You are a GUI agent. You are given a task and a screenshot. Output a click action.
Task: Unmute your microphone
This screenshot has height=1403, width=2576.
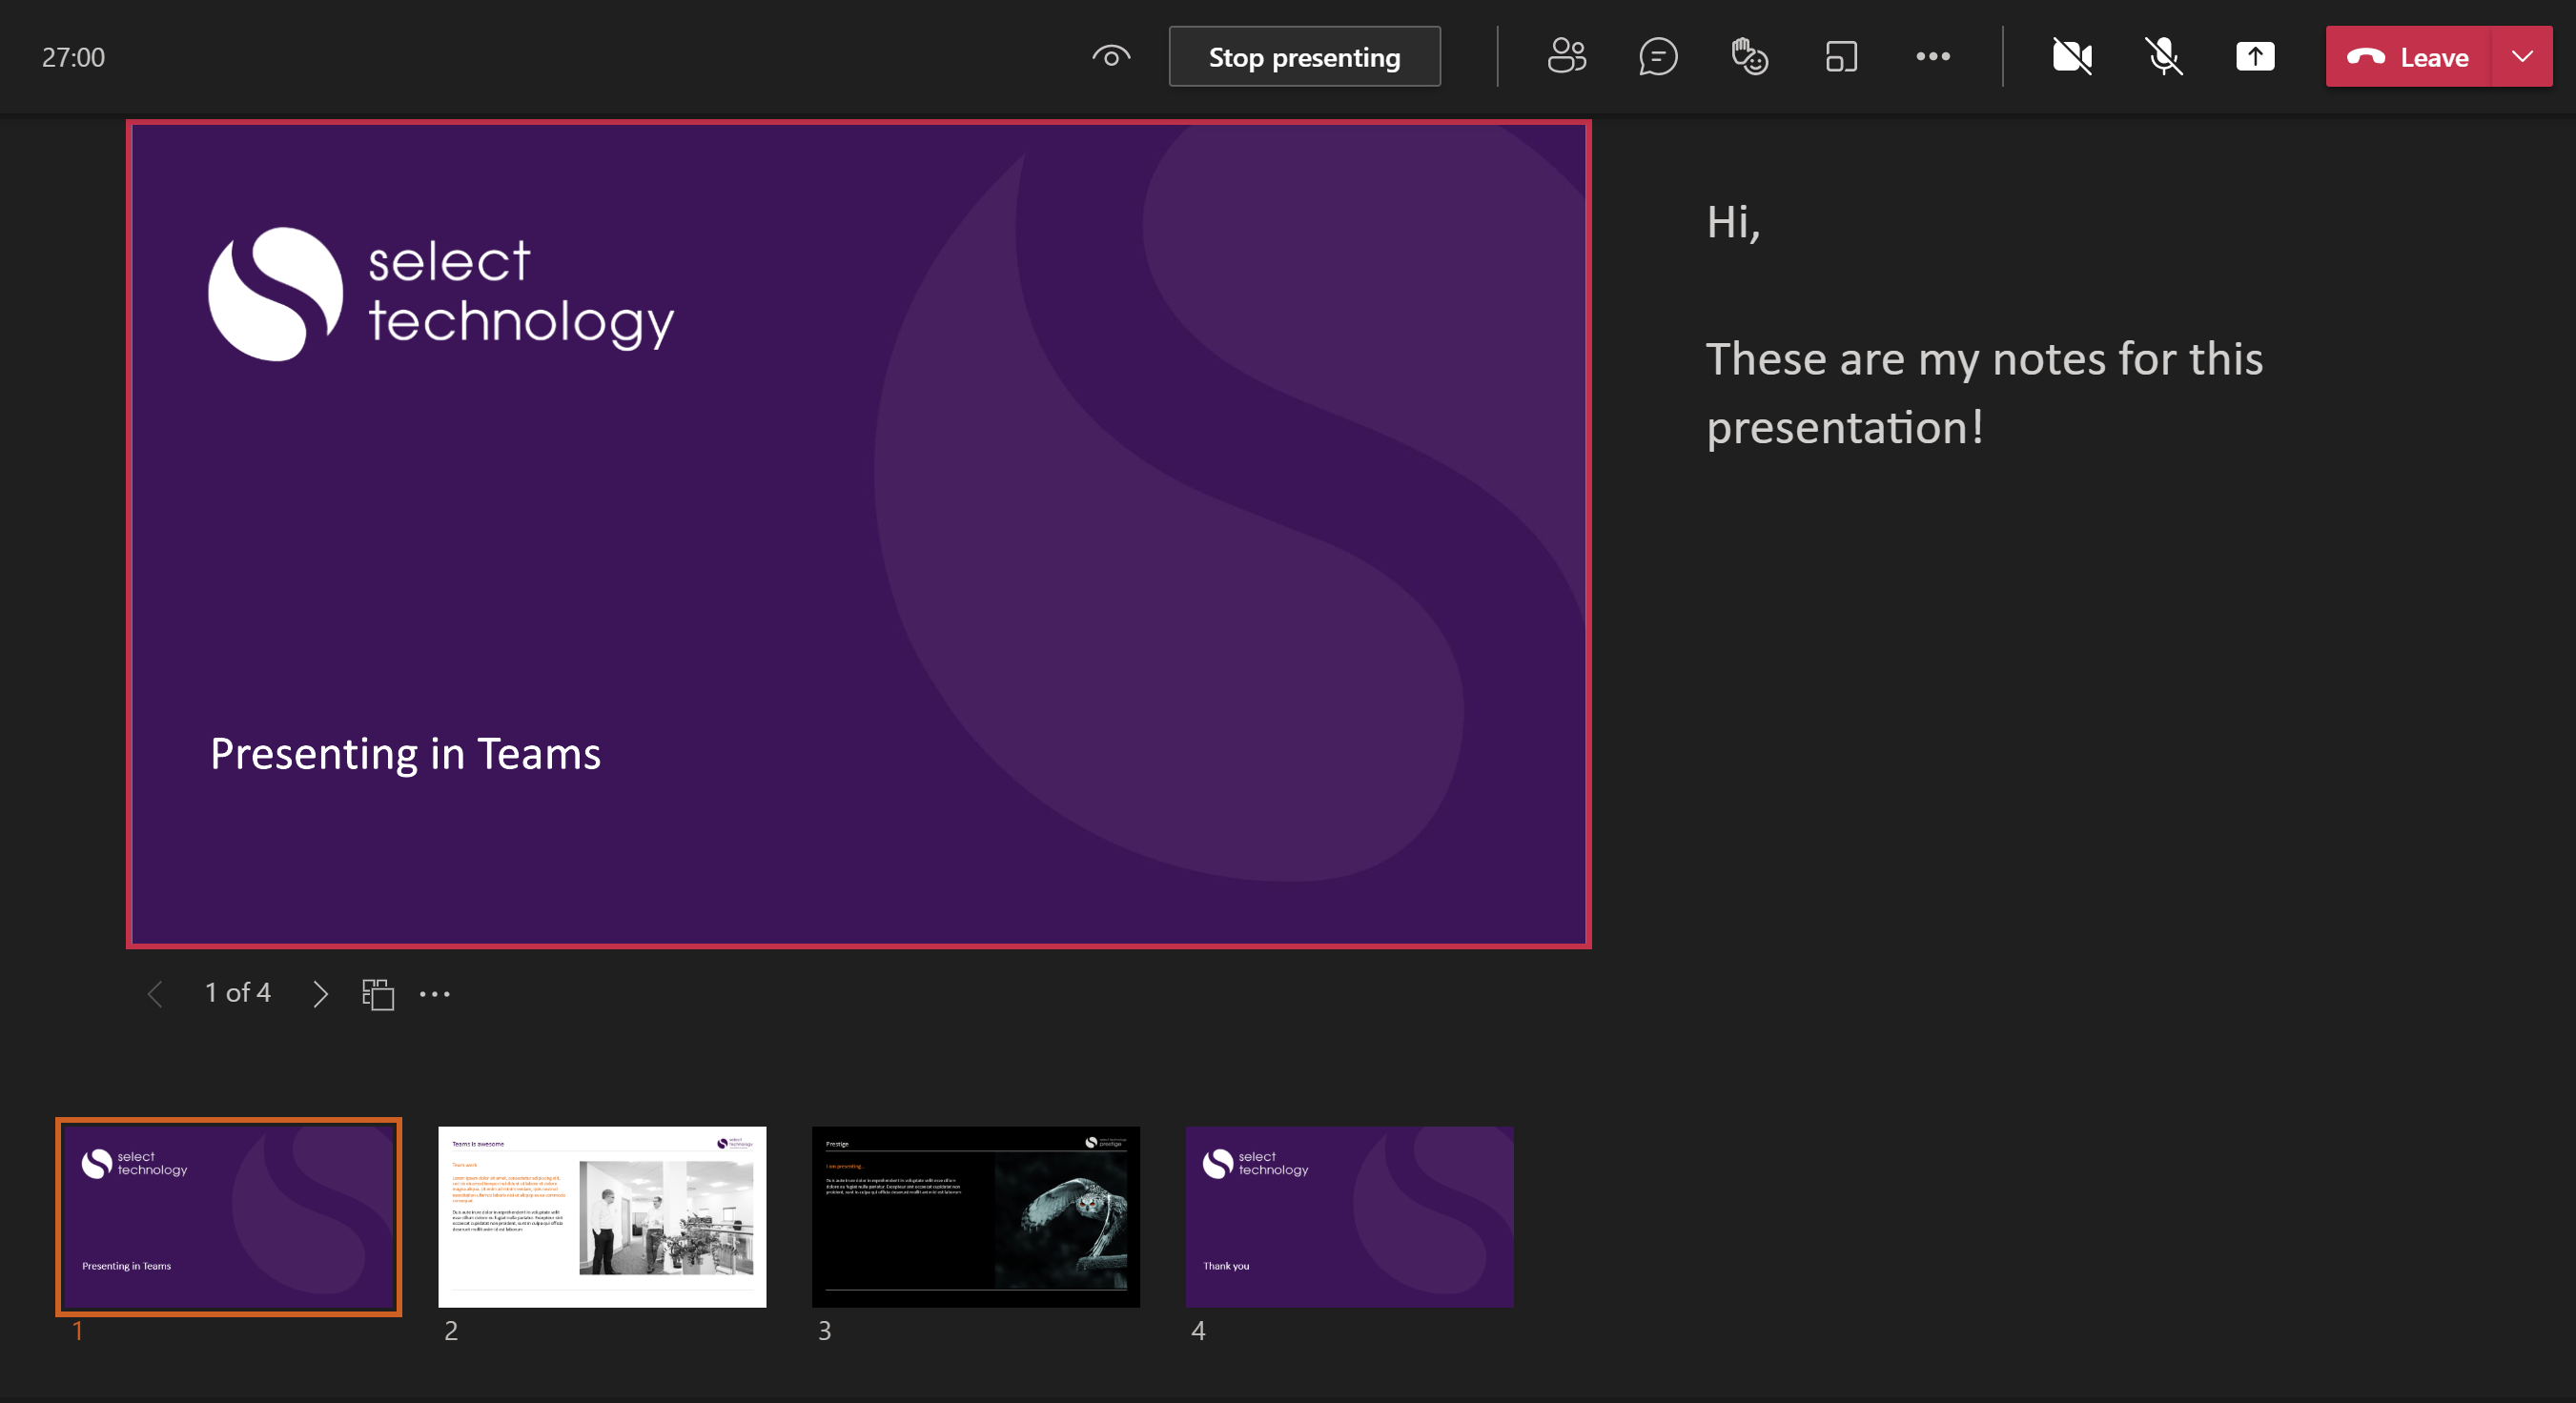(x=2164, y=57)
